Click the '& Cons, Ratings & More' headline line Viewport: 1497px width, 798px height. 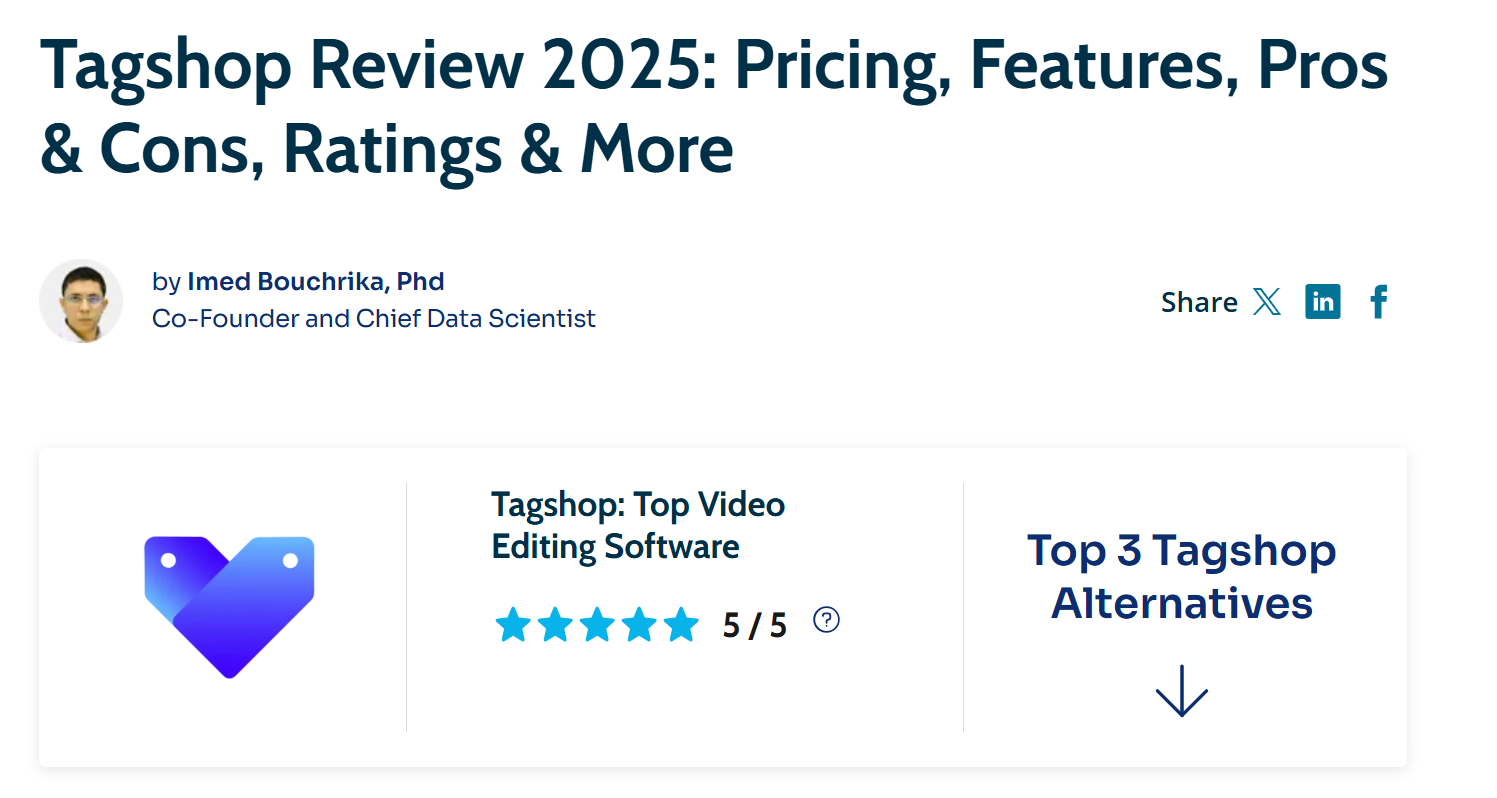click(x=387, y=149)
